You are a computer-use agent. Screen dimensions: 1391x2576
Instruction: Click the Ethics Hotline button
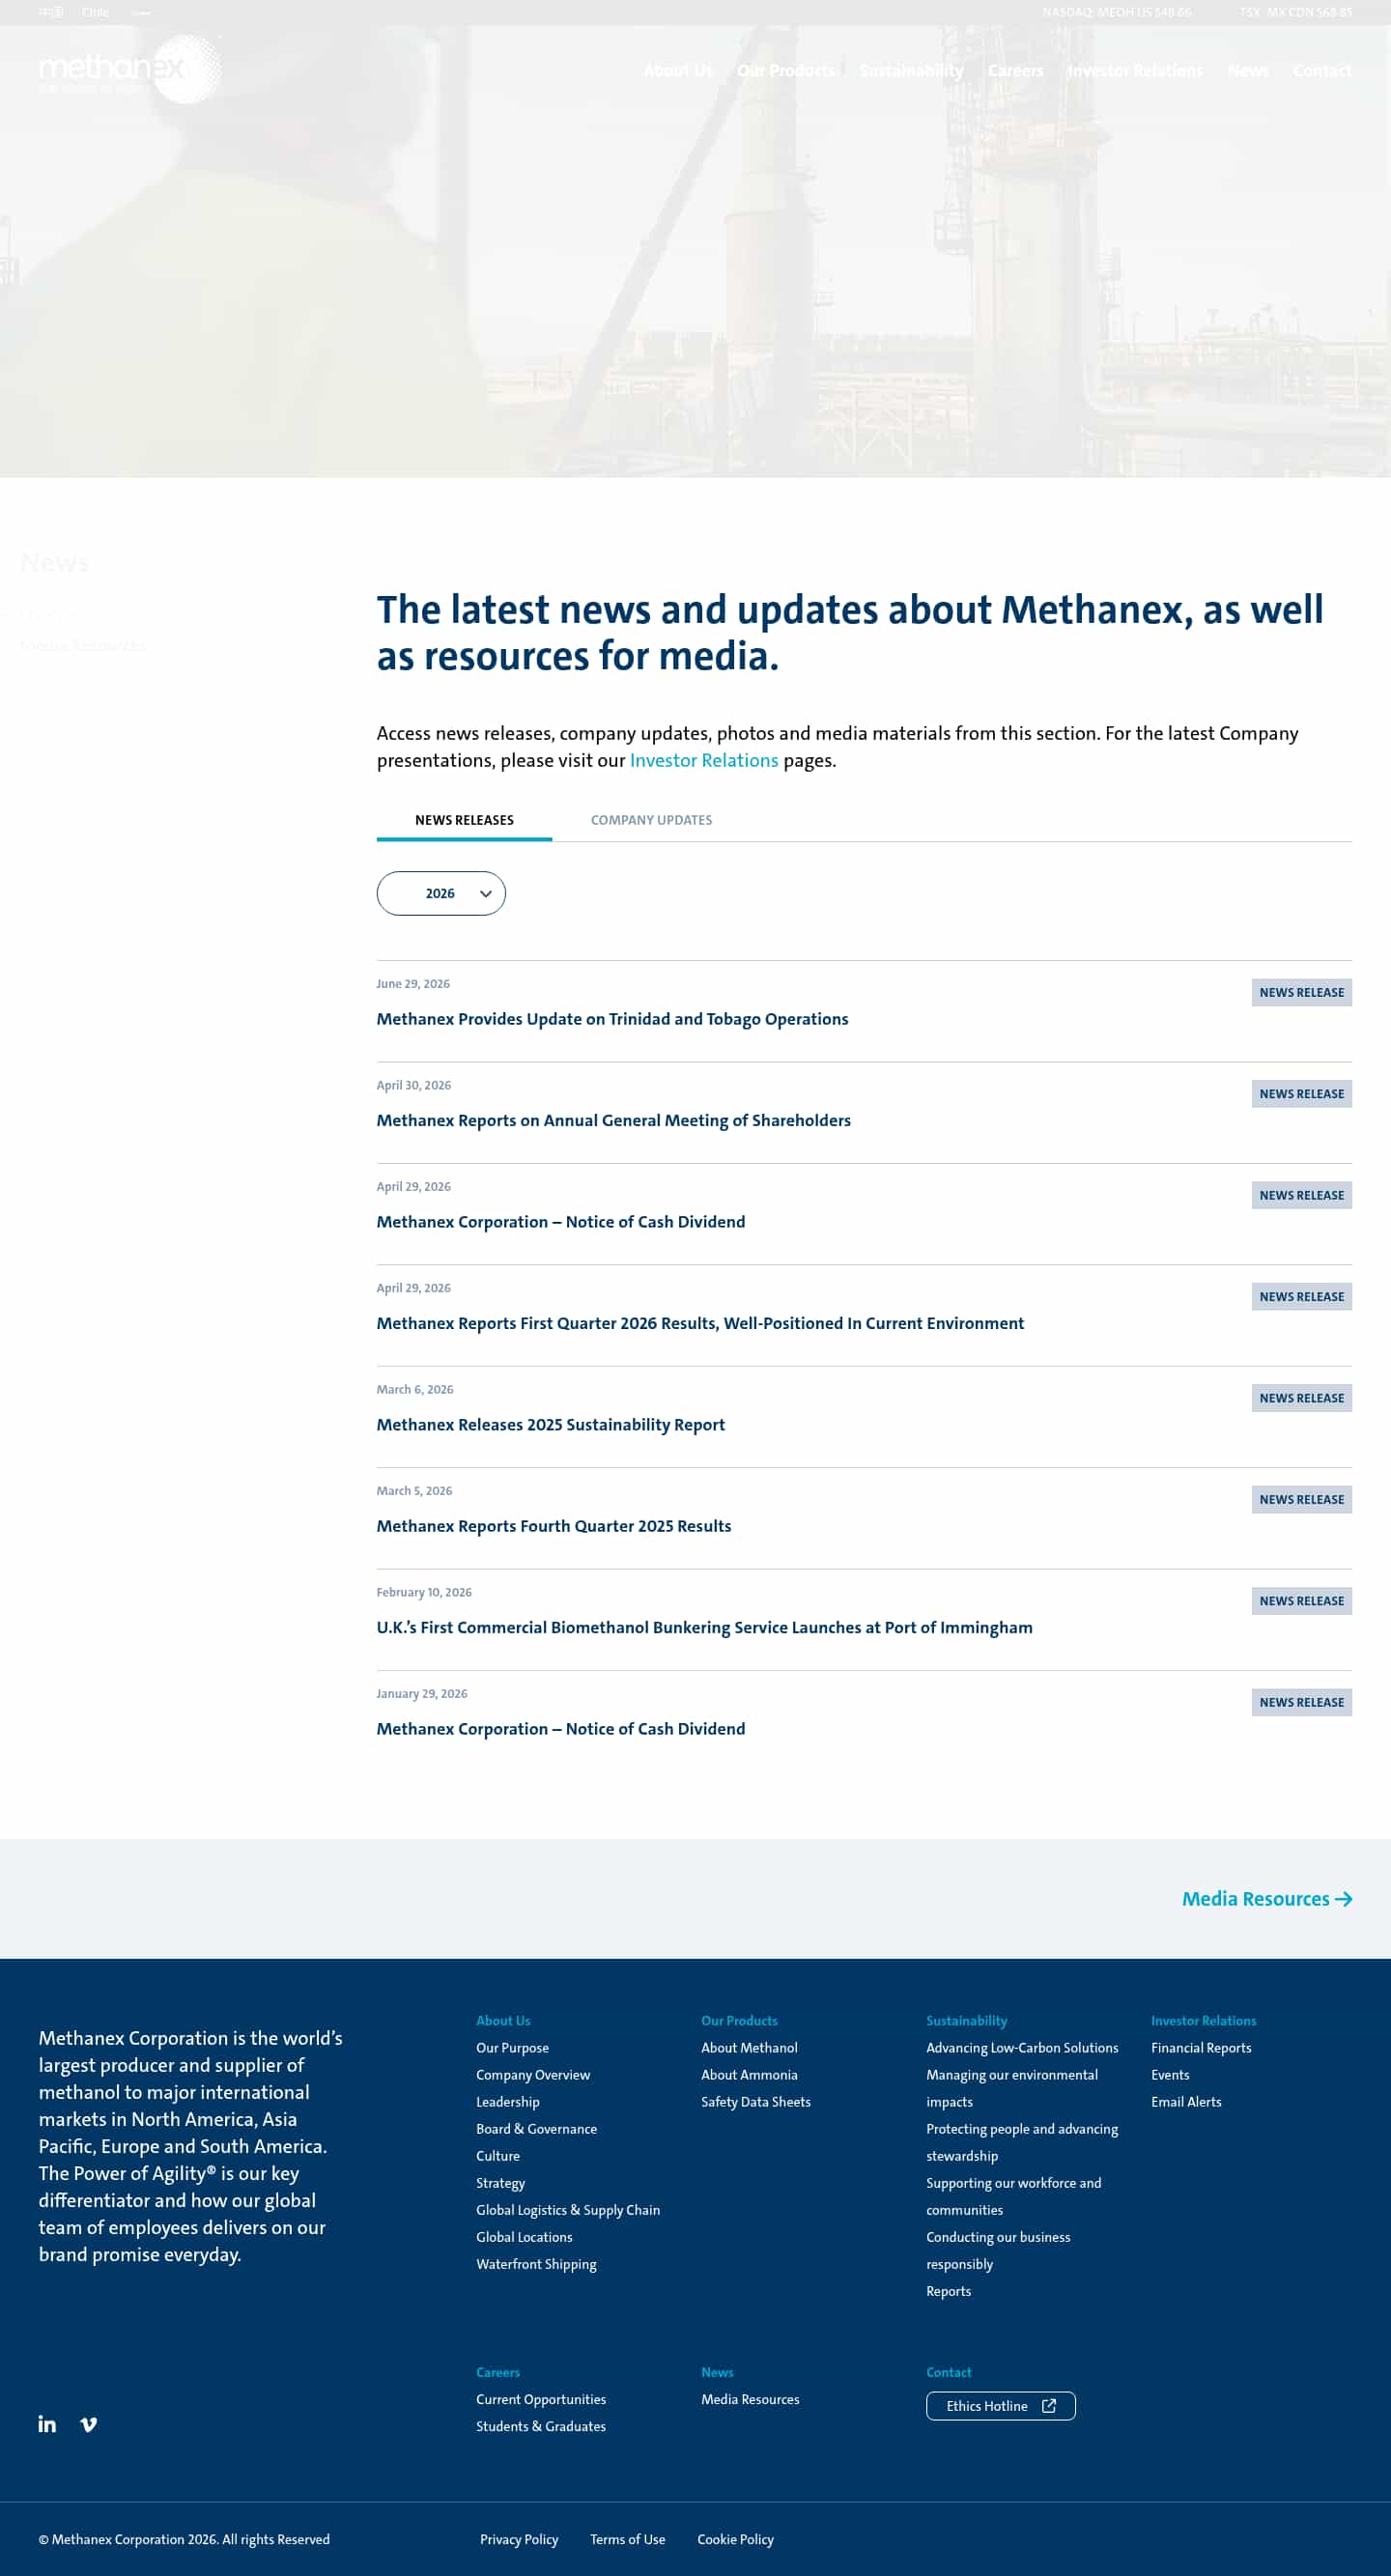[x=1000, y=2406]
